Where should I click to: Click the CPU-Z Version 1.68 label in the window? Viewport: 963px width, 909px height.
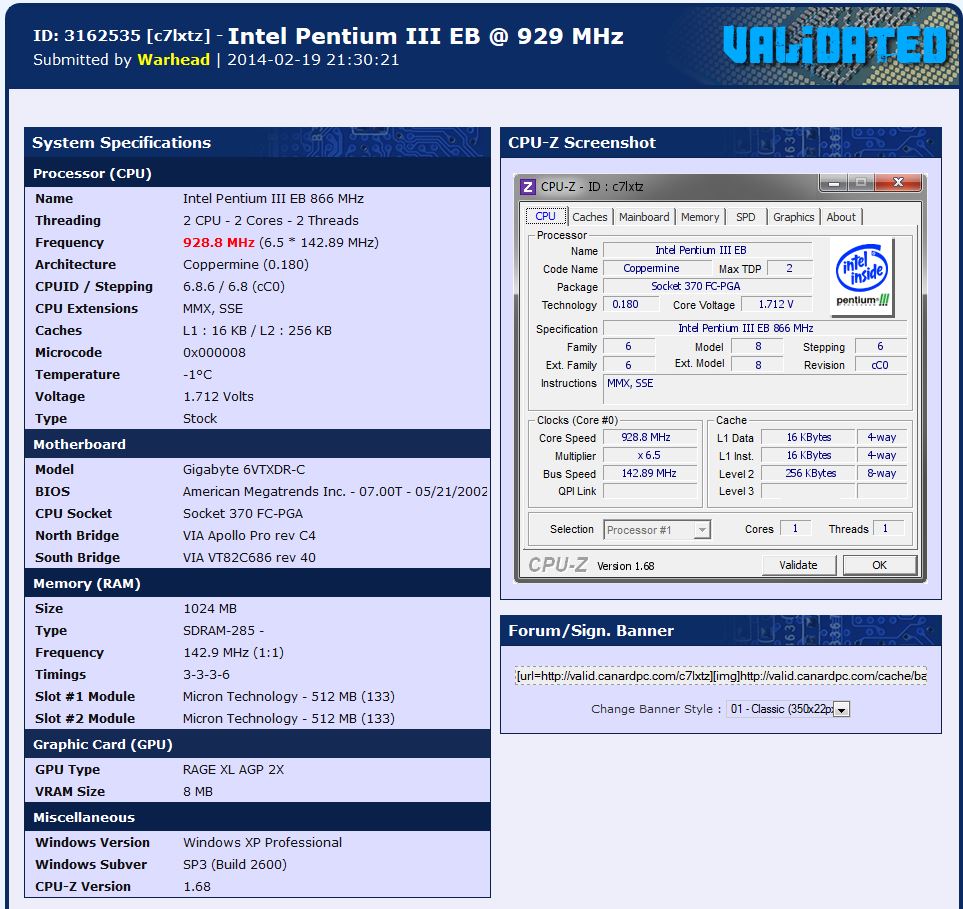click(x=625, y=566)
